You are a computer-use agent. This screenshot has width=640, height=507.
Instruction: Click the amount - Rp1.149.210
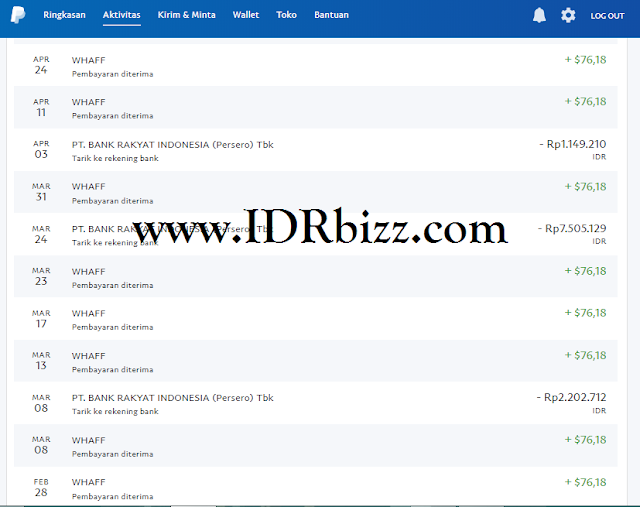point(573,144)
